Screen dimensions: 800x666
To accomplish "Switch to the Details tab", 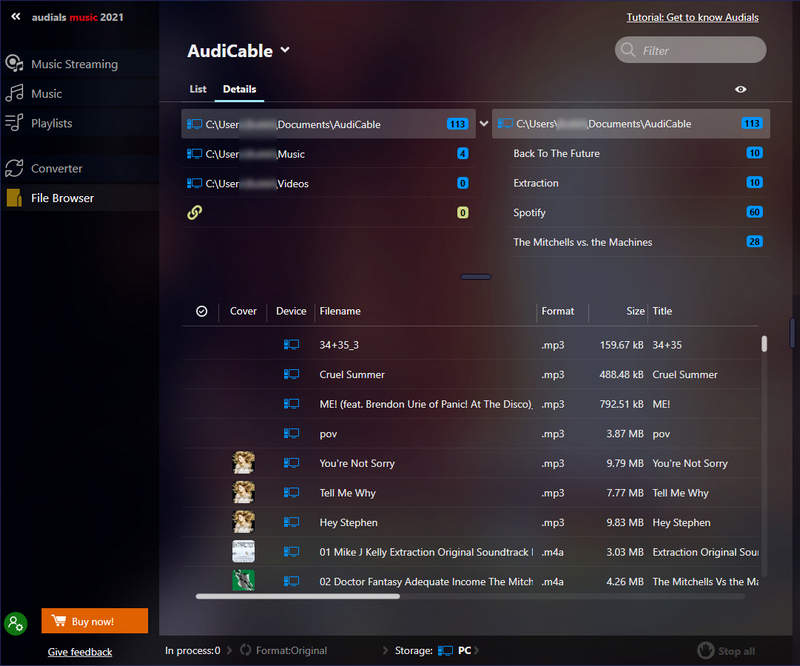I will [239, 89].
